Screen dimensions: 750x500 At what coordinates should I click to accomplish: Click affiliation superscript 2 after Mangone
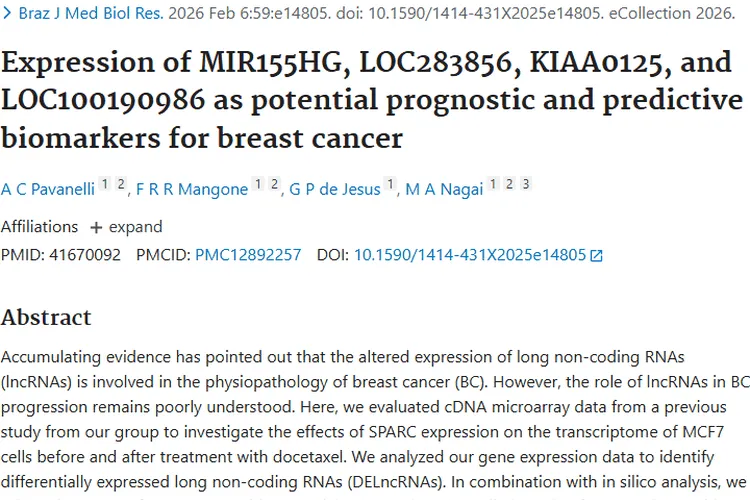point(274,185)
